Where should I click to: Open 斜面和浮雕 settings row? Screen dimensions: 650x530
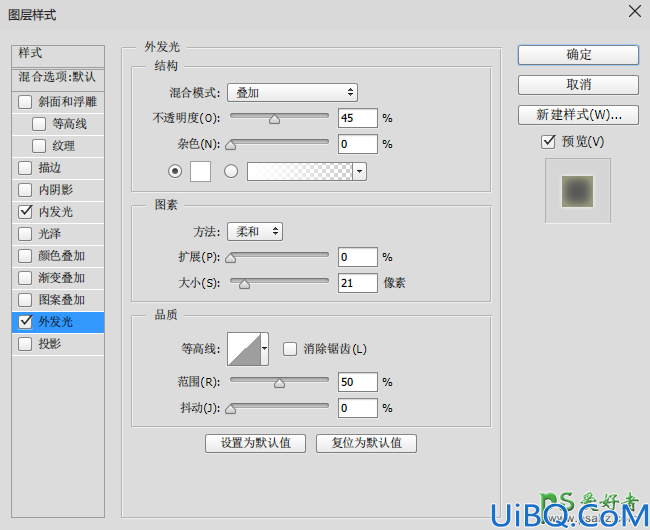[58, 102]
